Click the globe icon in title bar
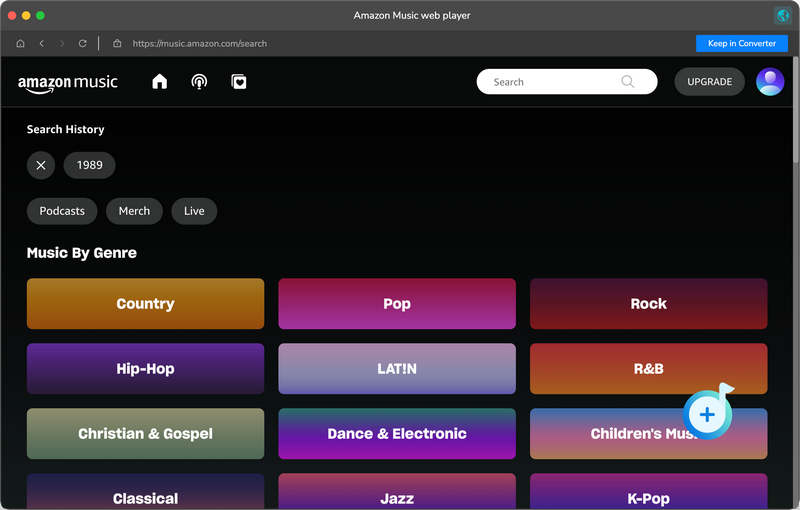This screenshot has height=510, width=800. [782, 15]
